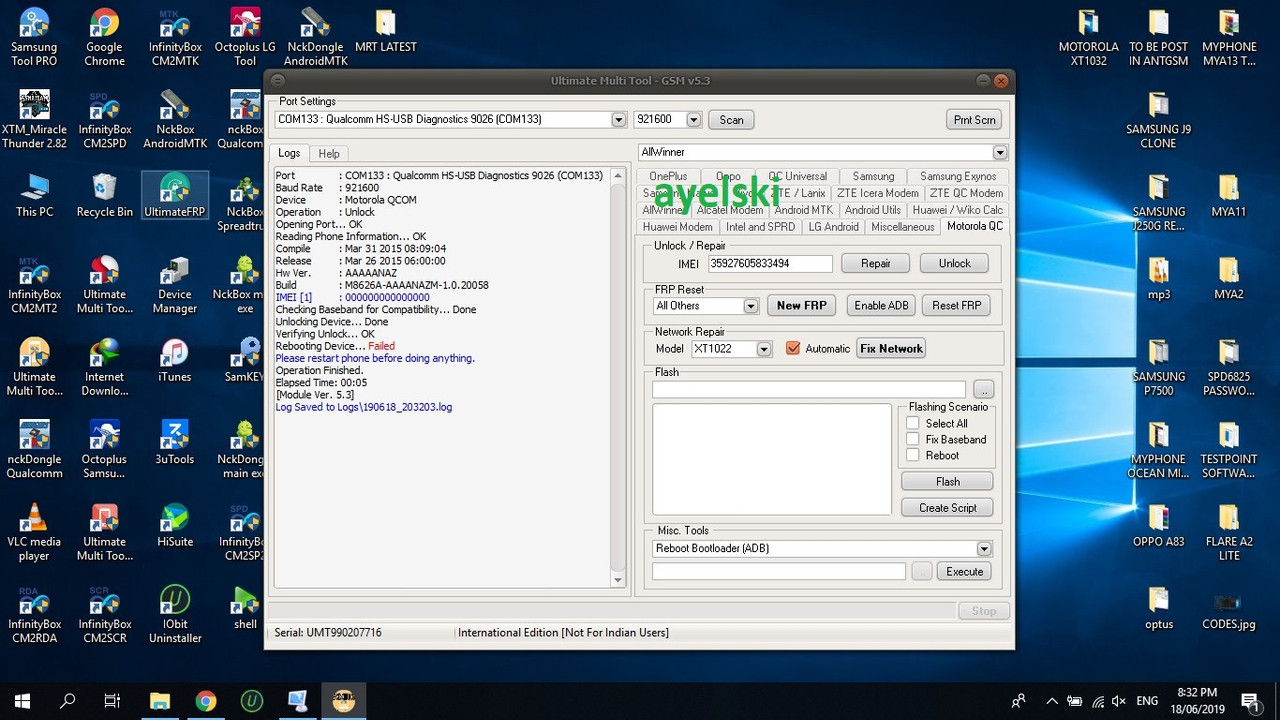Click the Create Script button
Screen dimensions: 1280x720
click(948, 508)
